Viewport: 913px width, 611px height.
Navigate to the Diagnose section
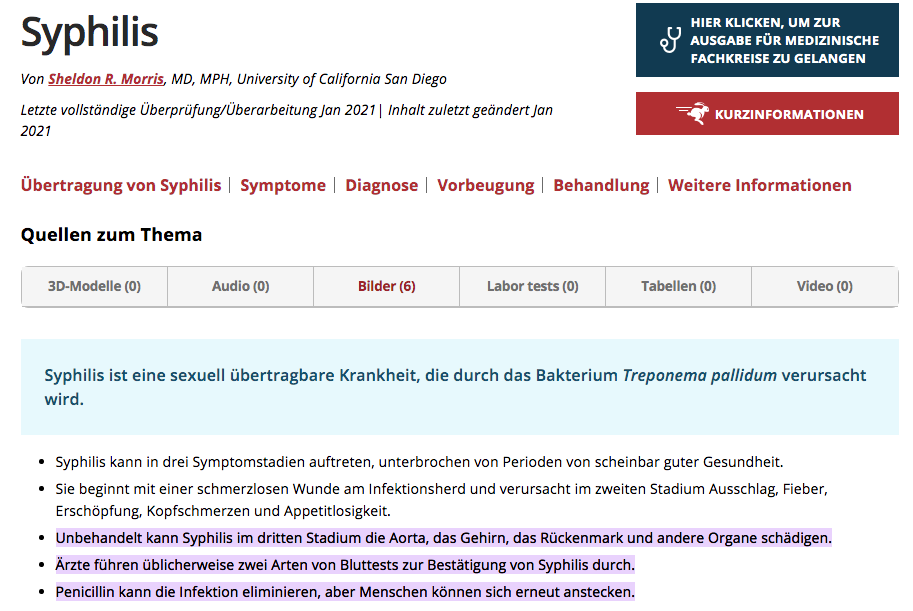(x=381, y=185)
